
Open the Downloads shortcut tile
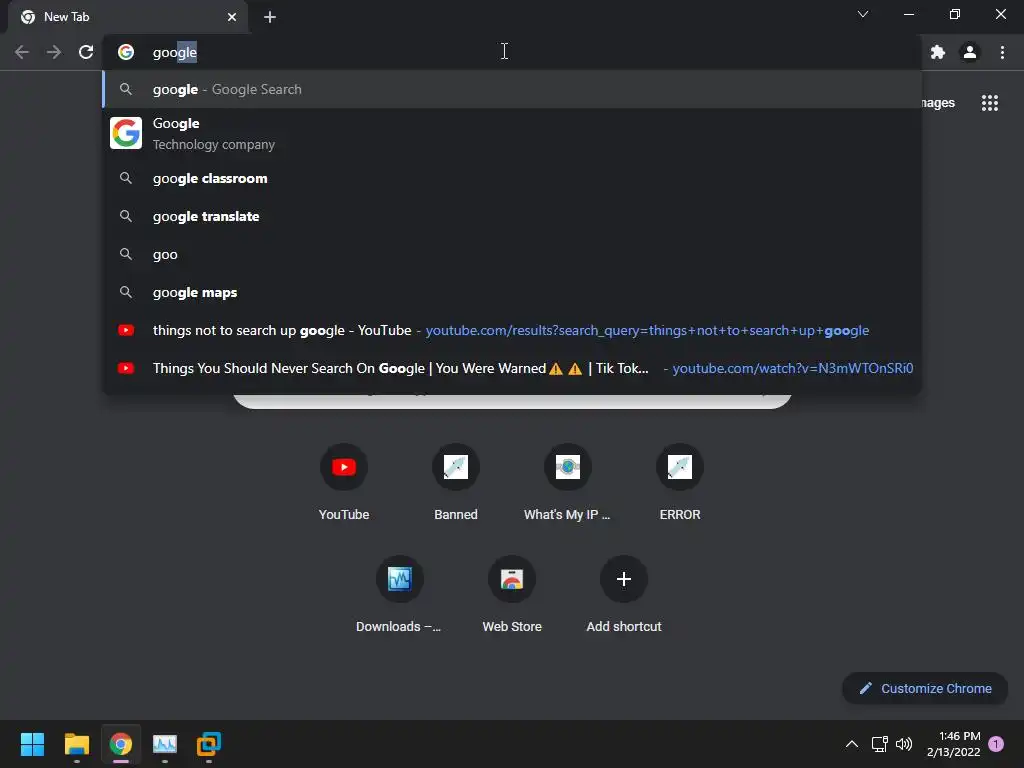coord(399,594)
